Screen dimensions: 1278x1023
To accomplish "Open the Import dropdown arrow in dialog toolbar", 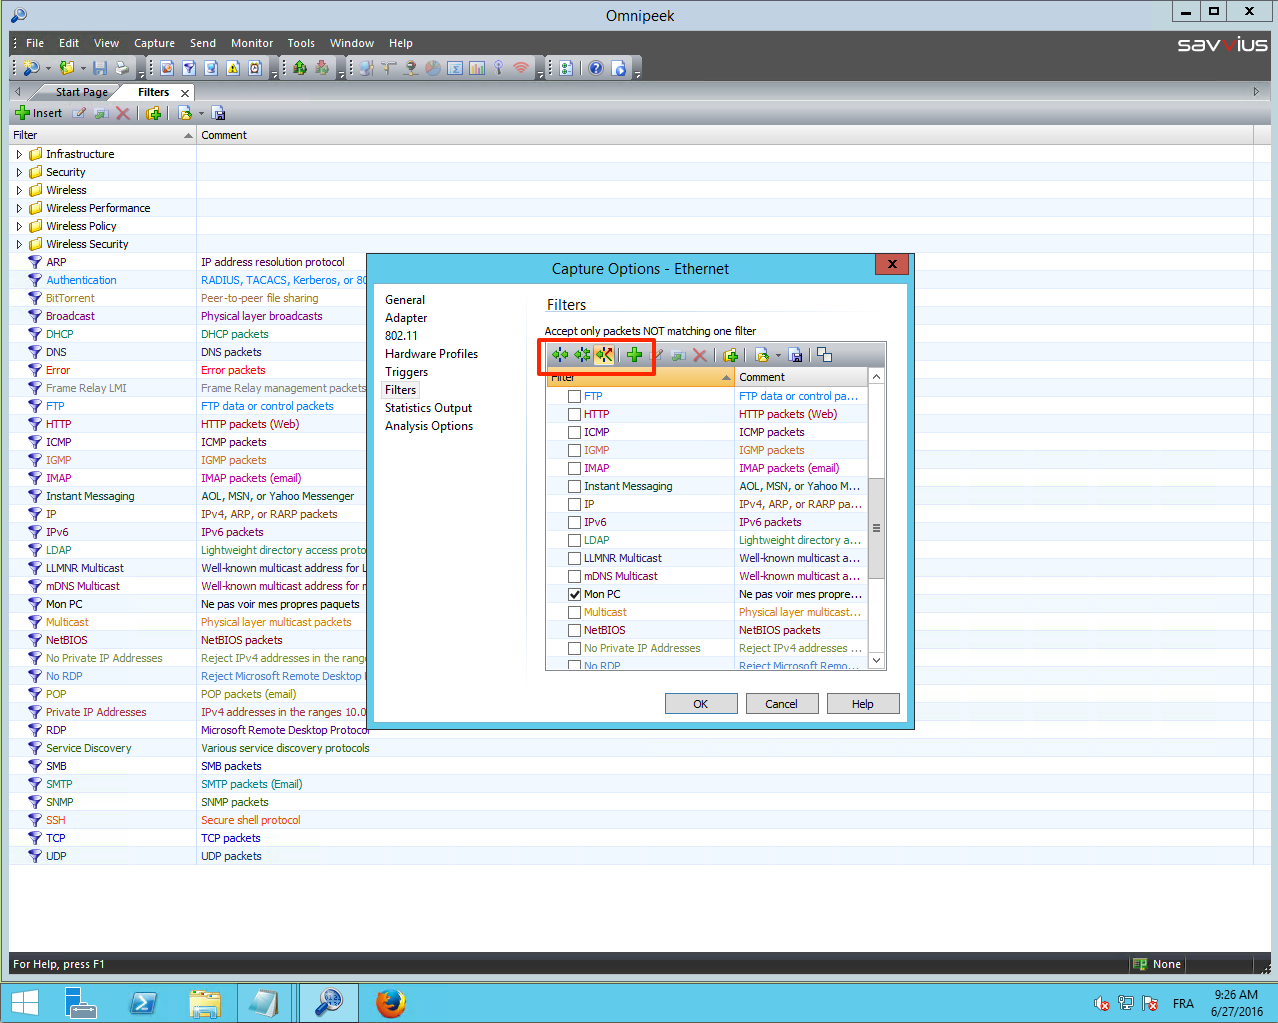I will pyautogui.click(x=778, y=355).
